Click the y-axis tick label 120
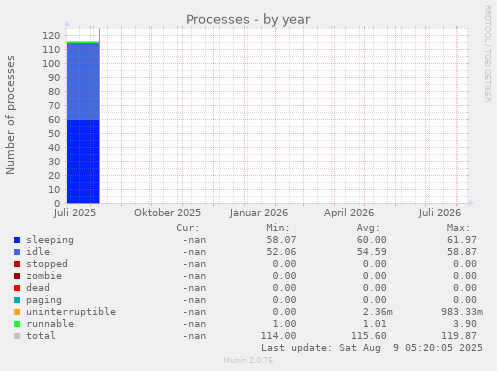Viewport: 497px width, 371px height. tap(51, 36)
